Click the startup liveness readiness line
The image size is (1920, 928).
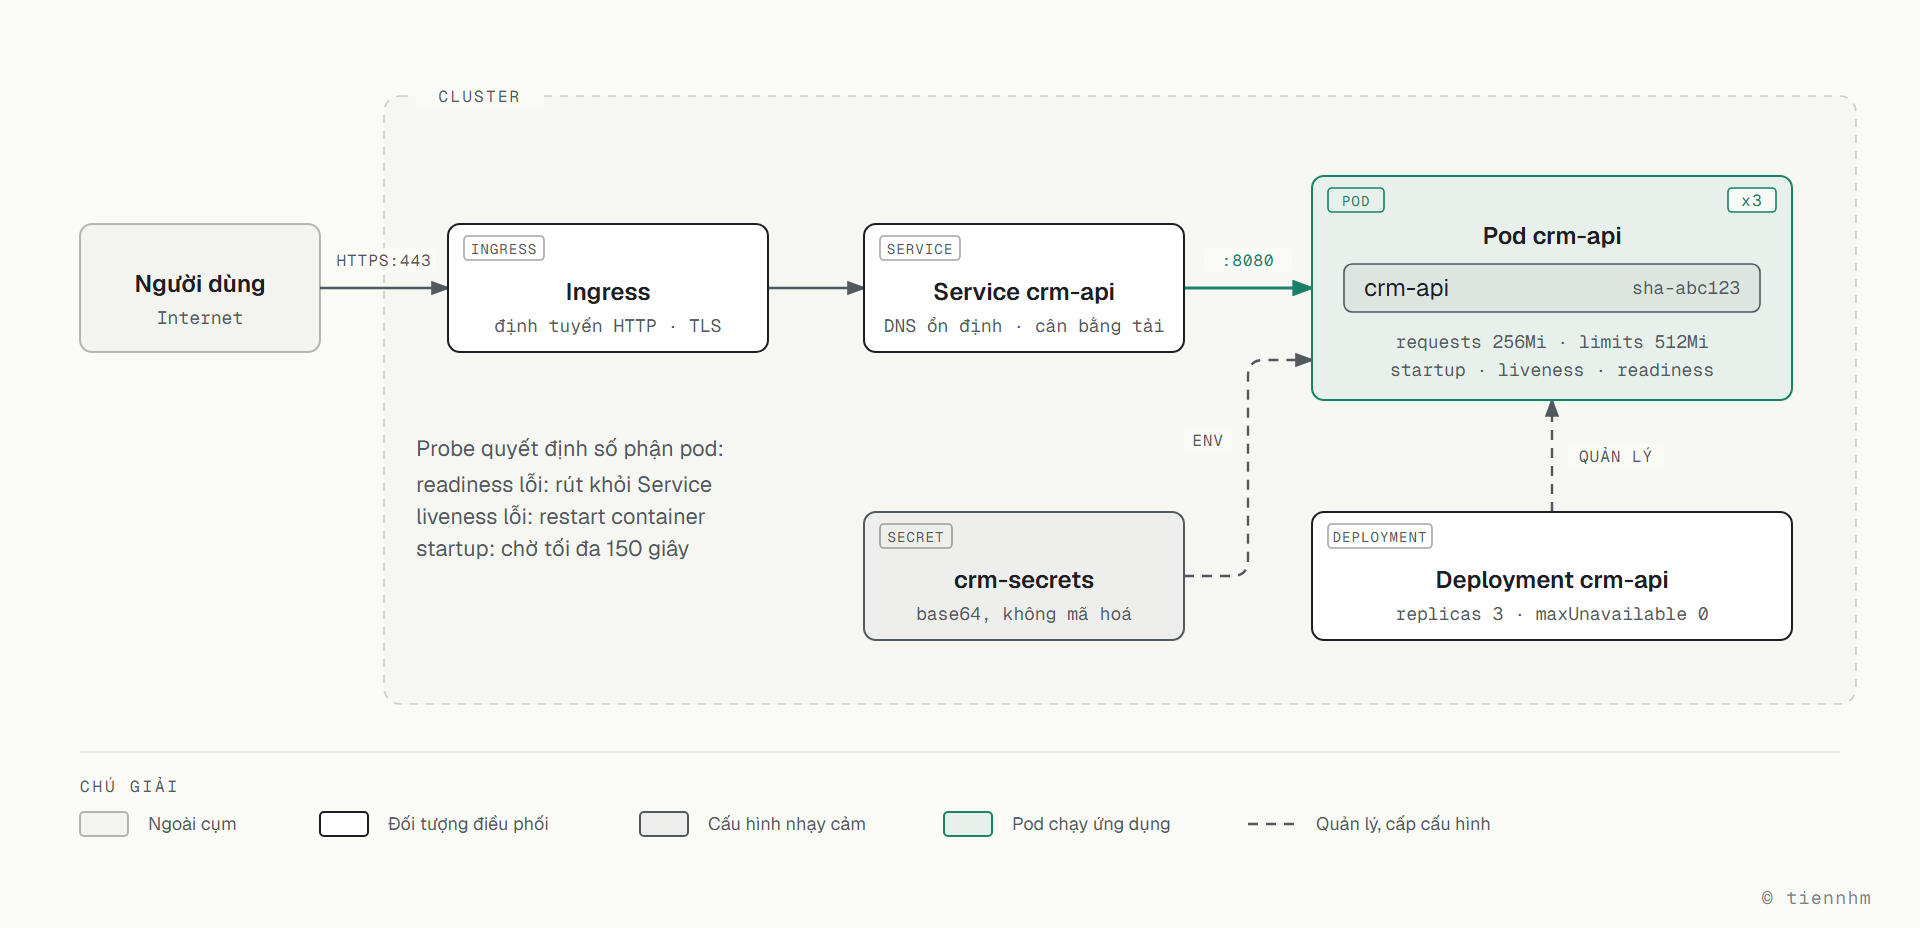coord(1552,370)
